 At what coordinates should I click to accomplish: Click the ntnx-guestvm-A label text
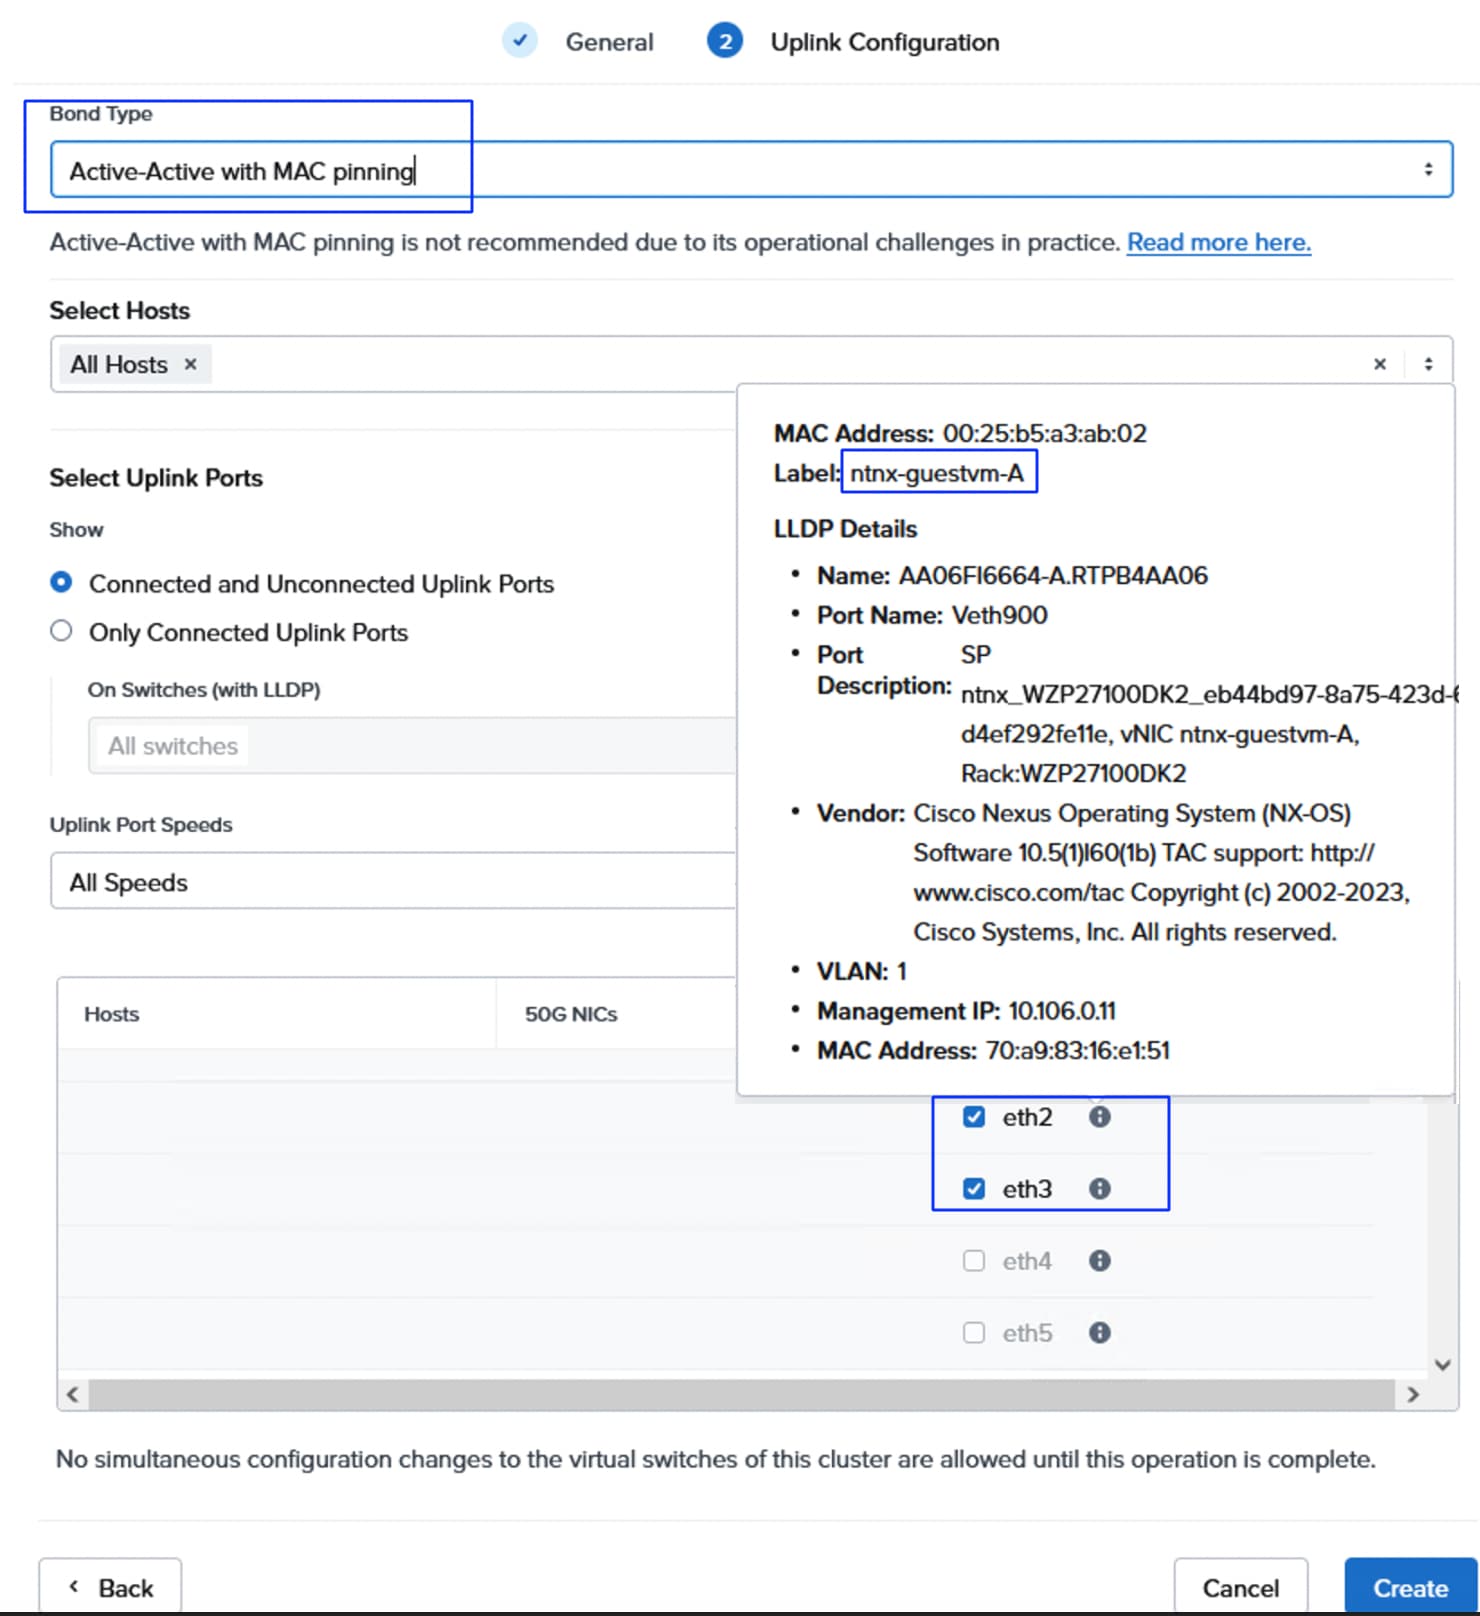tap(937, 473)
